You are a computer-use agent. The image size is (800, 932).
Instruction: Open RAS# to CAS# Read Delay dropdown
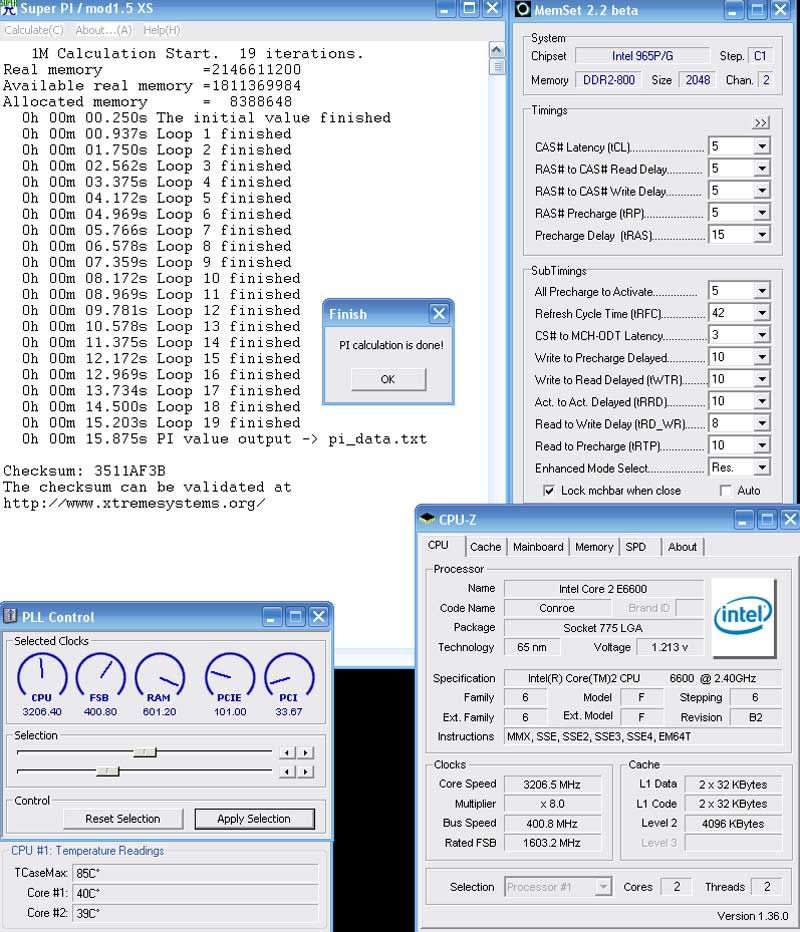point(762,169)
